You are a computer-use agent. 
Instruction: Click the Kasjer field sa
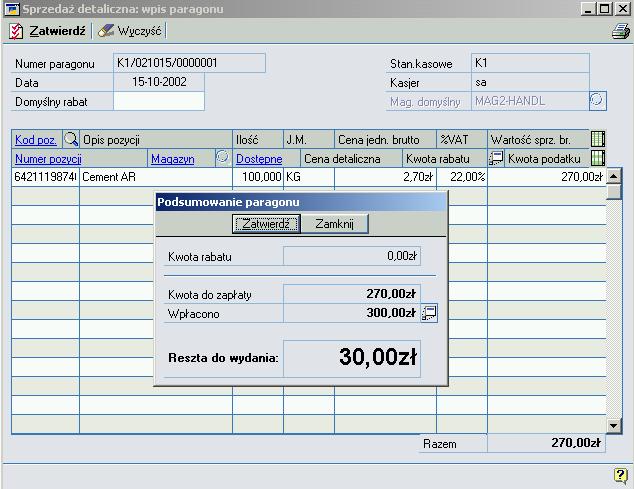coord(530,83)
